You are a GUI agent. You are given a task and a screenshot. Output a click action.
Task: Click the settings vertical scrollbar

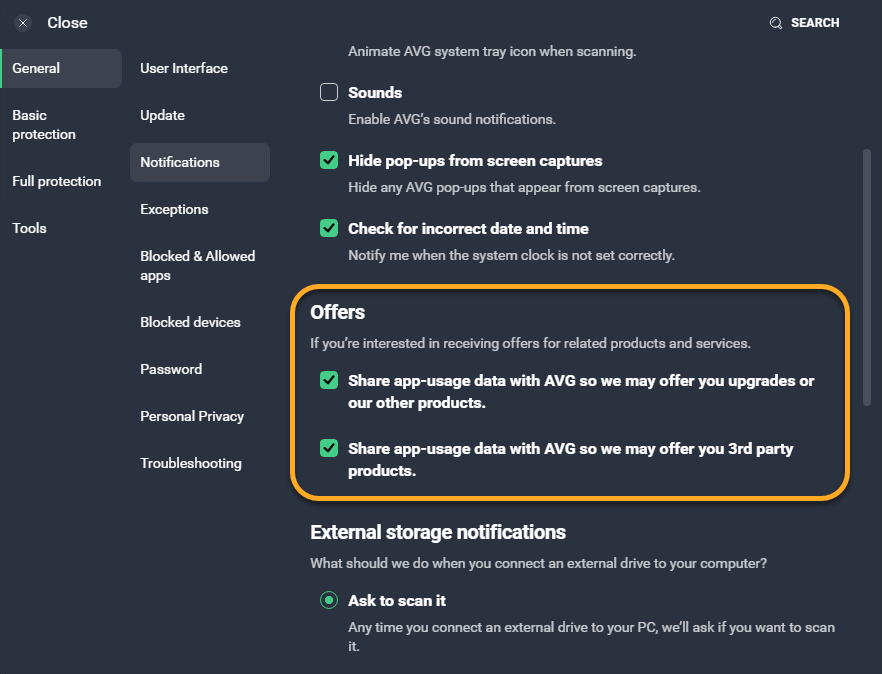(867, 277)
